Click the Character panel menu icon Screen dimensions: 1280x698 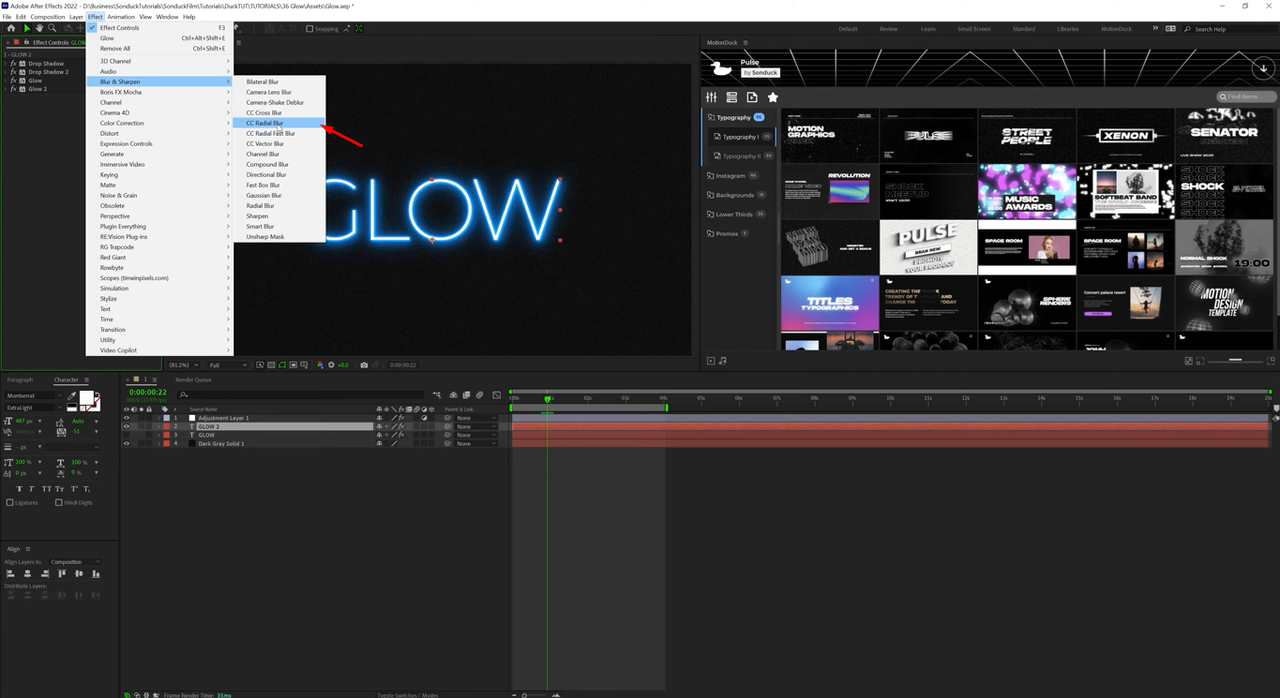(86, 380)
